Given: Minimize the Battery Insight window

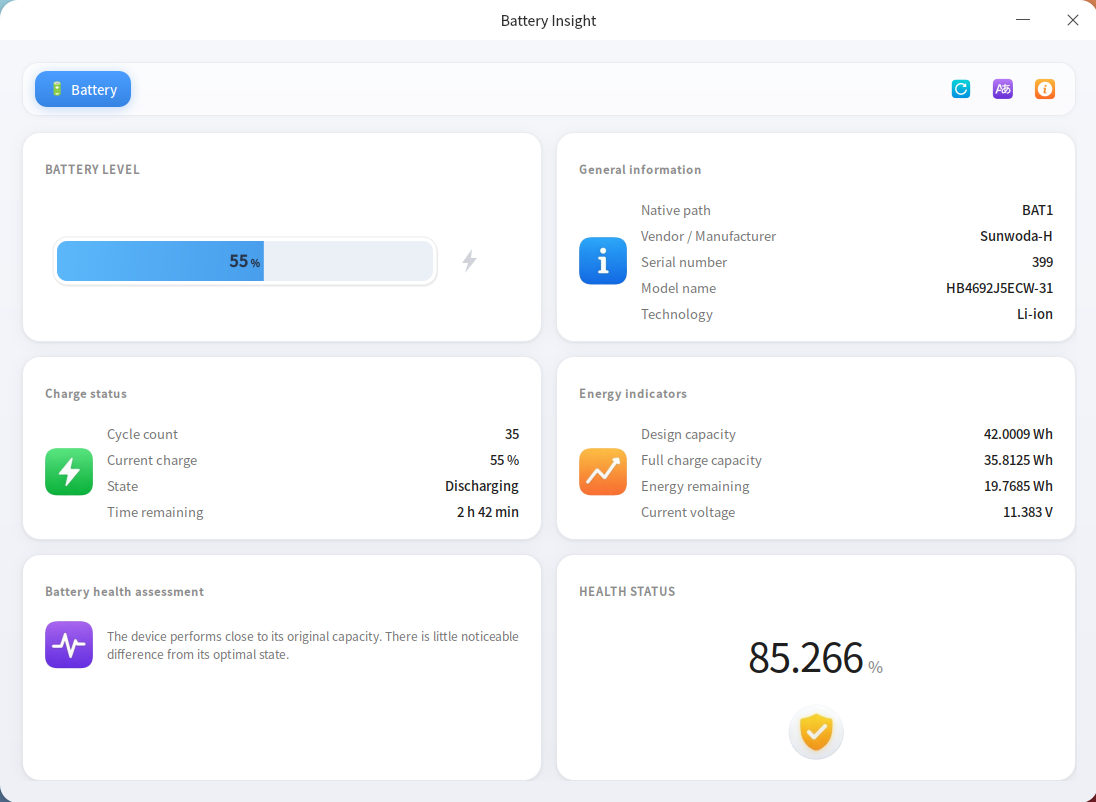Looking at the screenshot, I should (1023, 20).
